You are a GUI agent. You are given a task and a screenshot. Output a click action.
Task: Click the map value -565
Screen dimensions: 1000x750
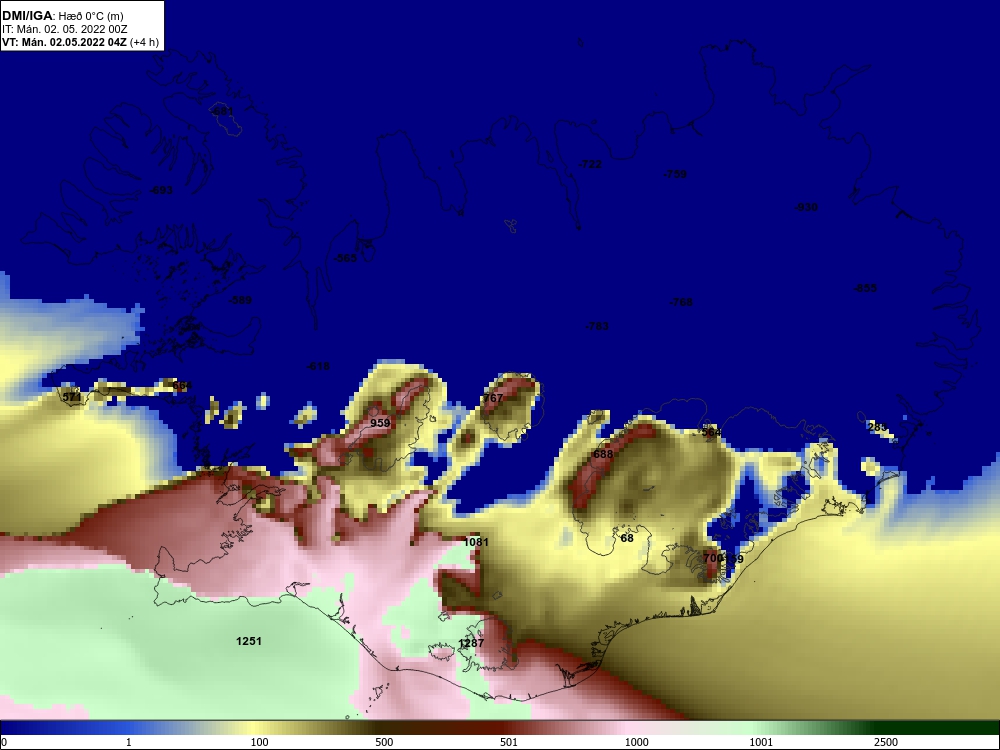pos(346,258)
